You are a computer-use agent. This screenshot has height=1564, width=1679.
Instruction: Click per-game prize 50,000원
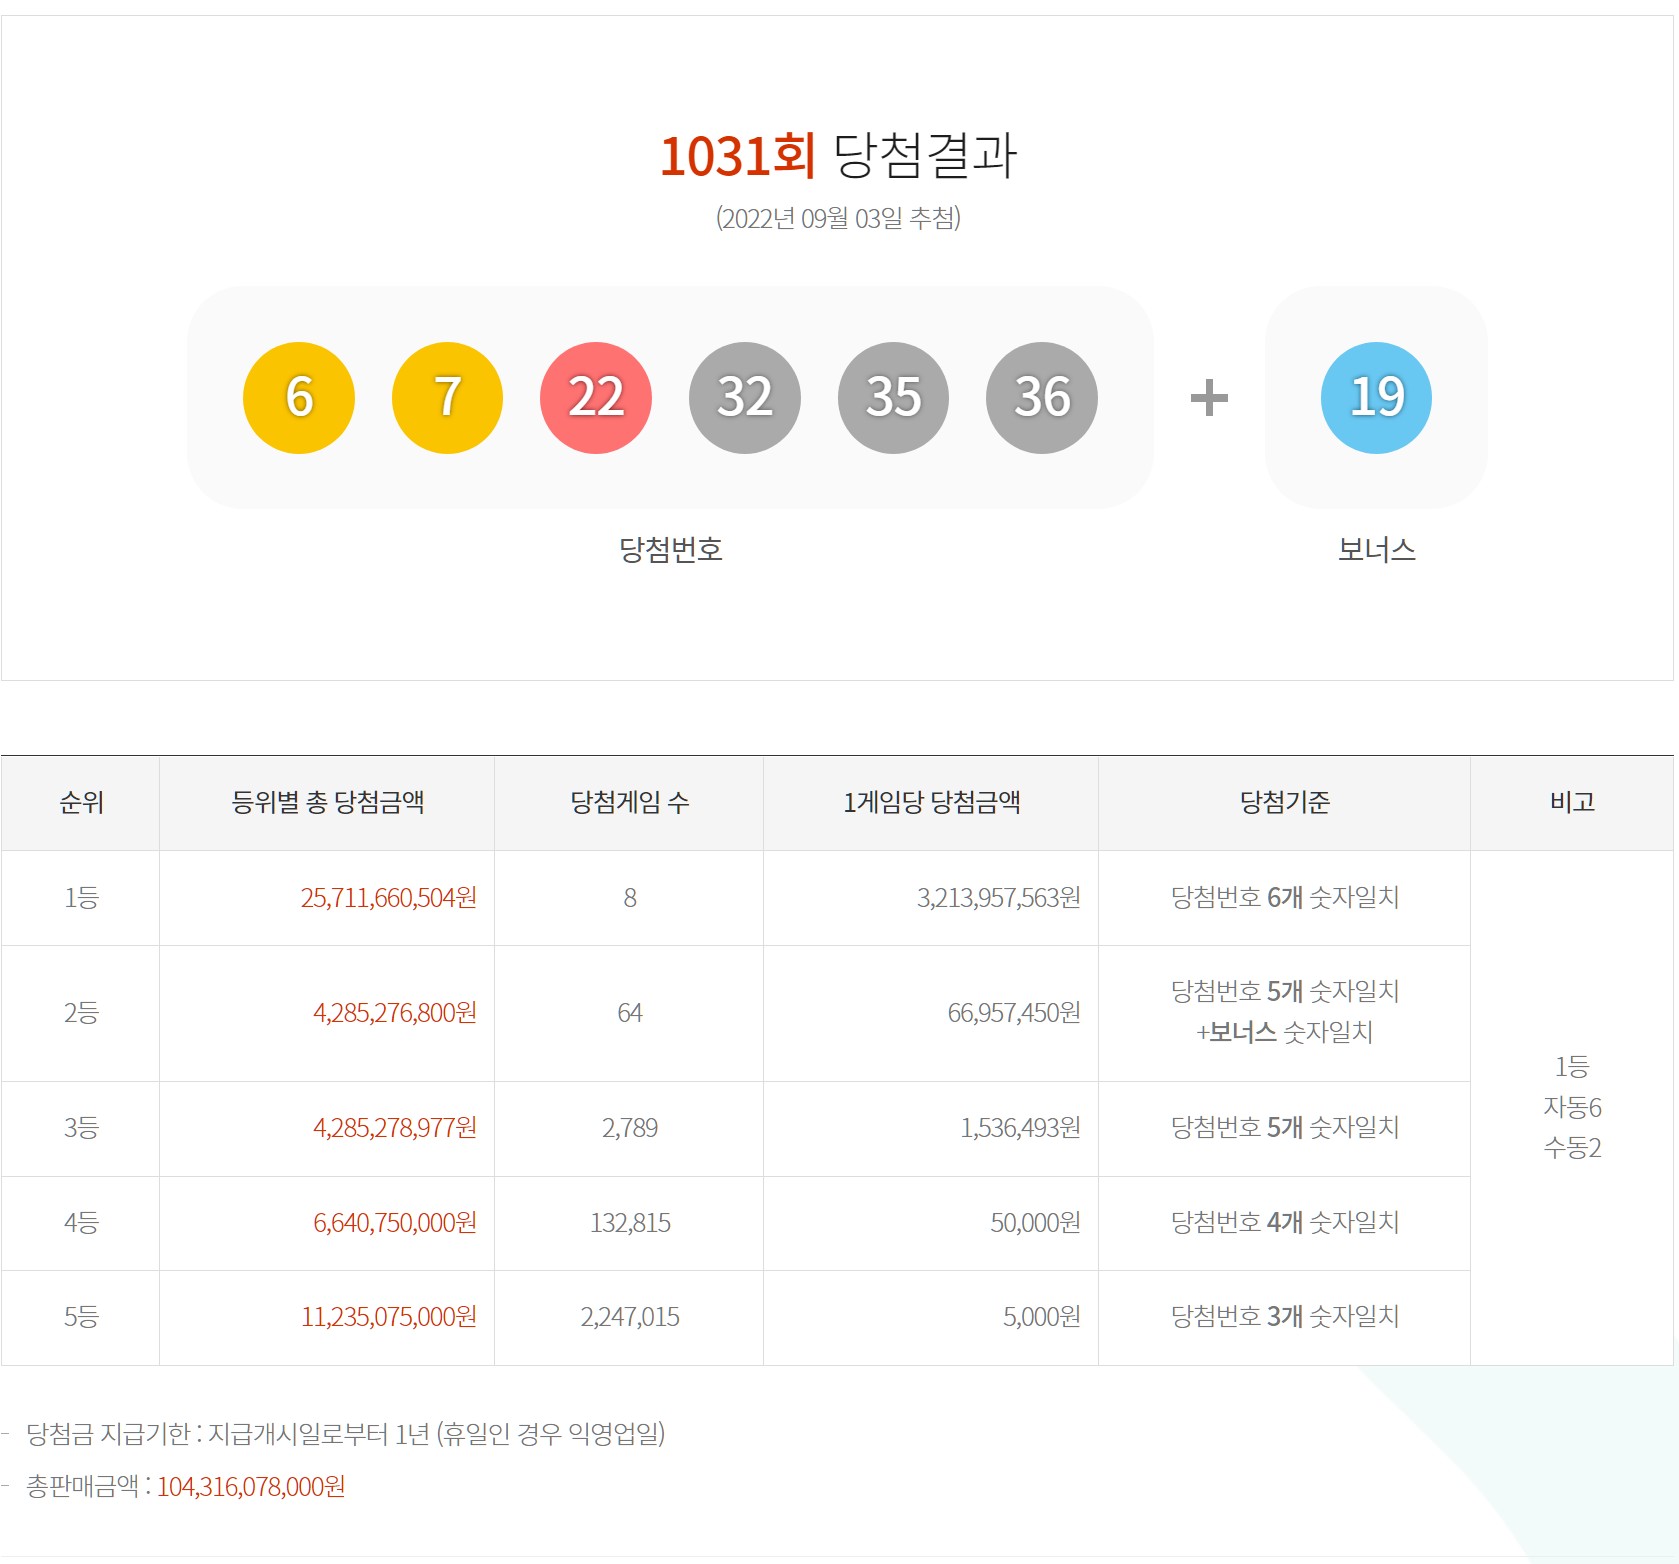tap(1036, 1223)
